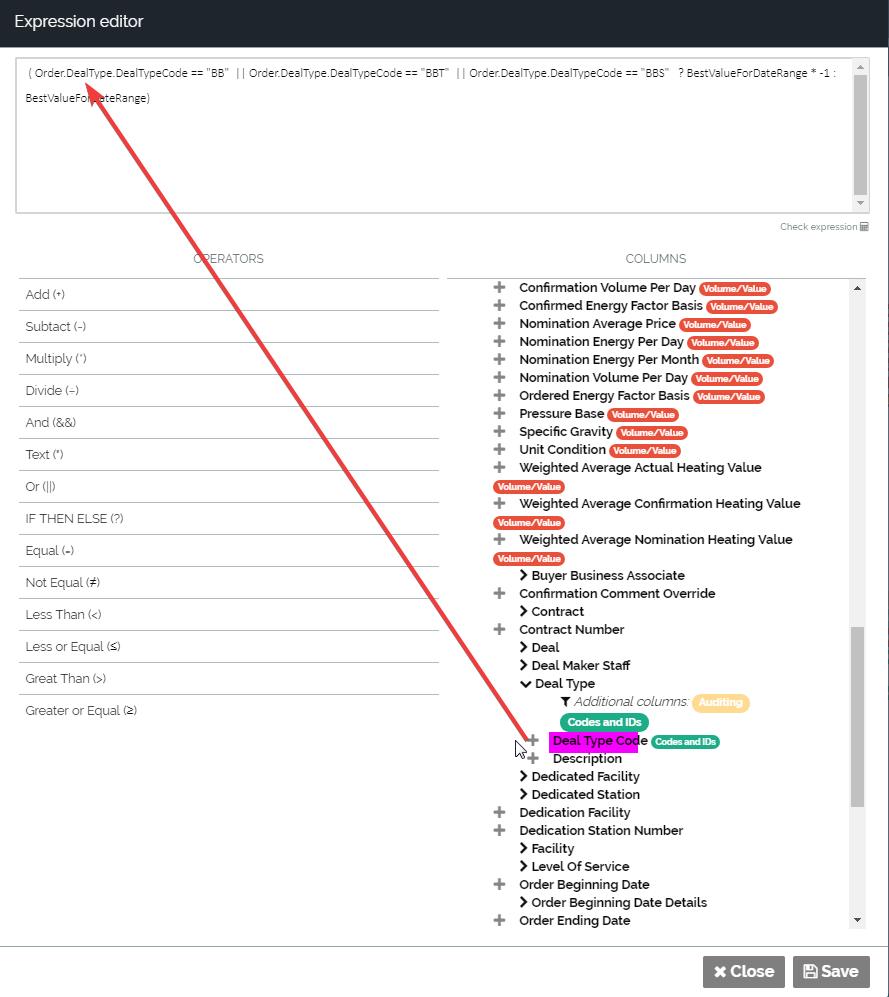Collapse the Deal Type tree node

point(525,684)
